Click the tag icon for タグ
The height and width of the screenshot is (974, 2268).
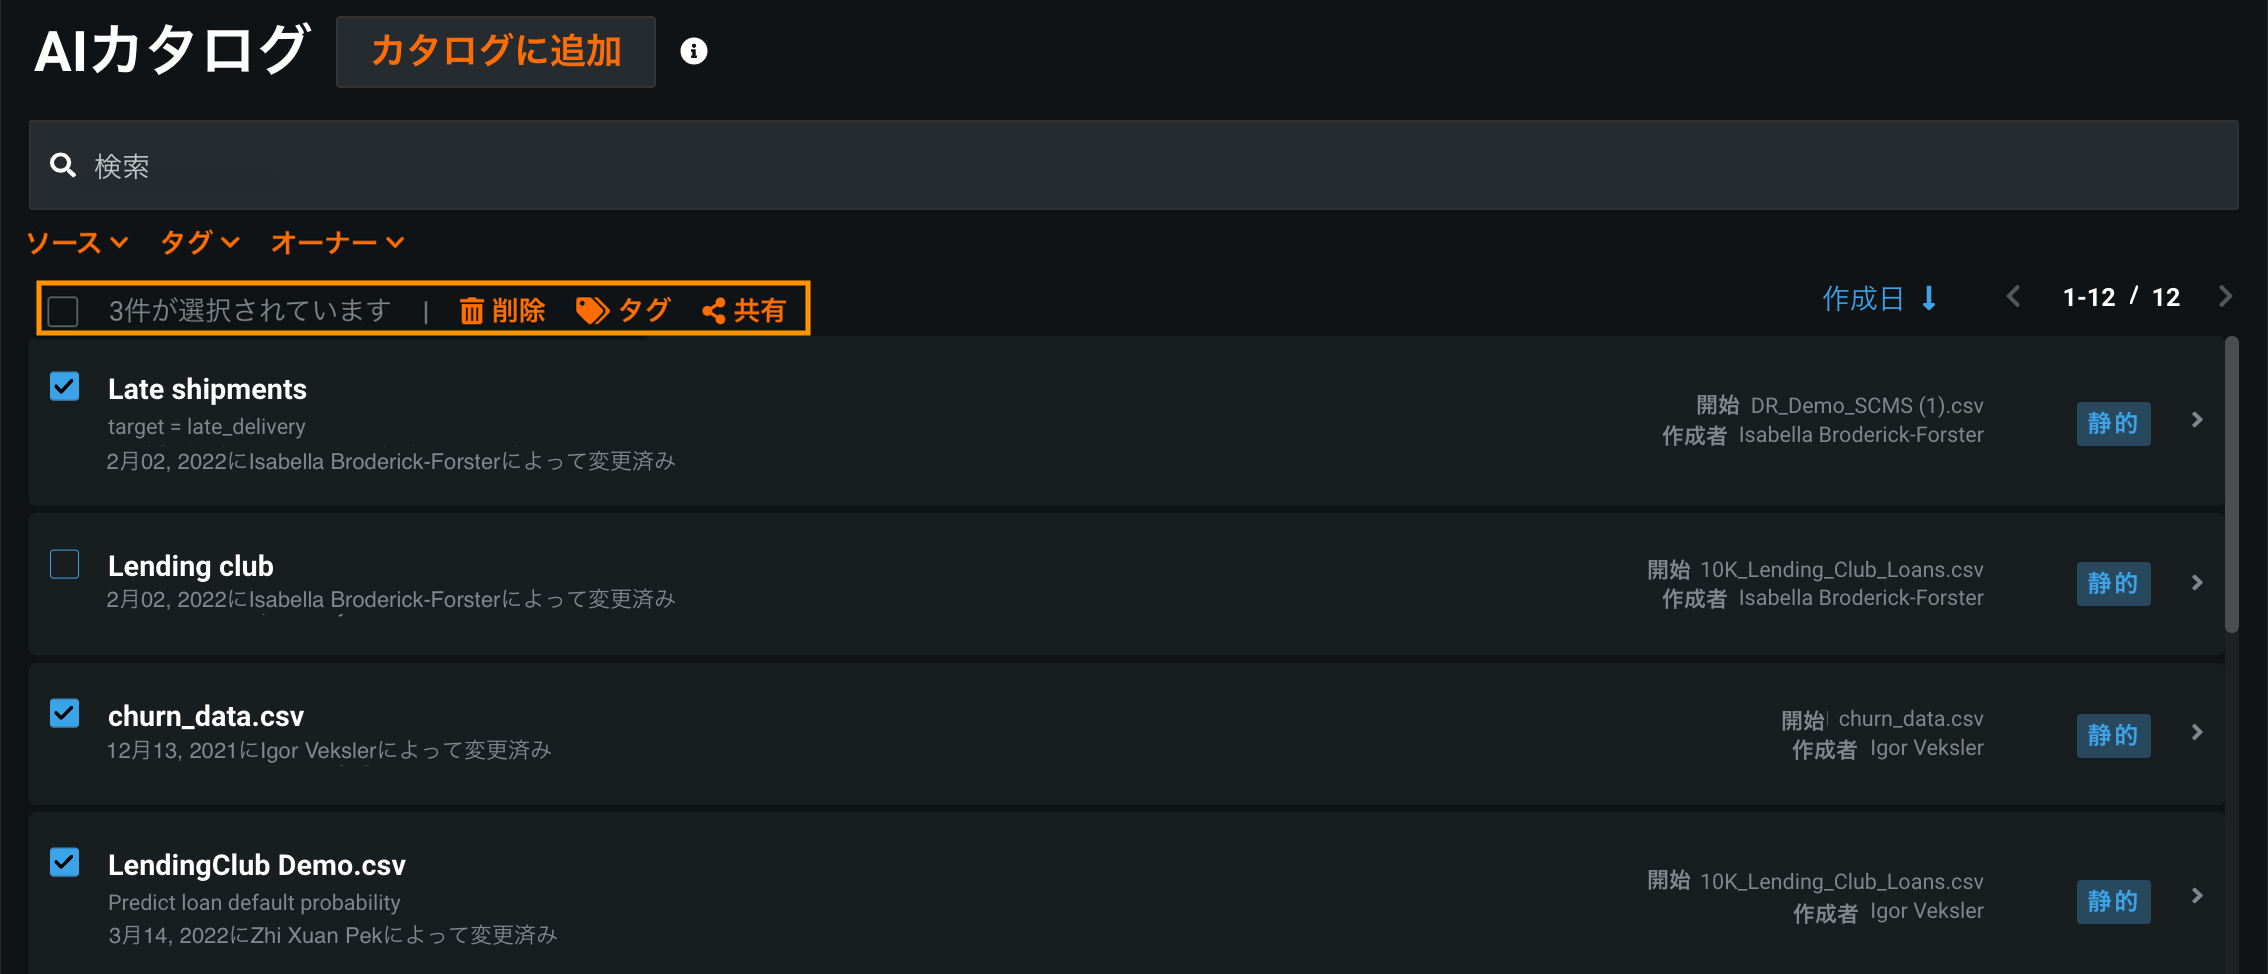click(592, 311)
